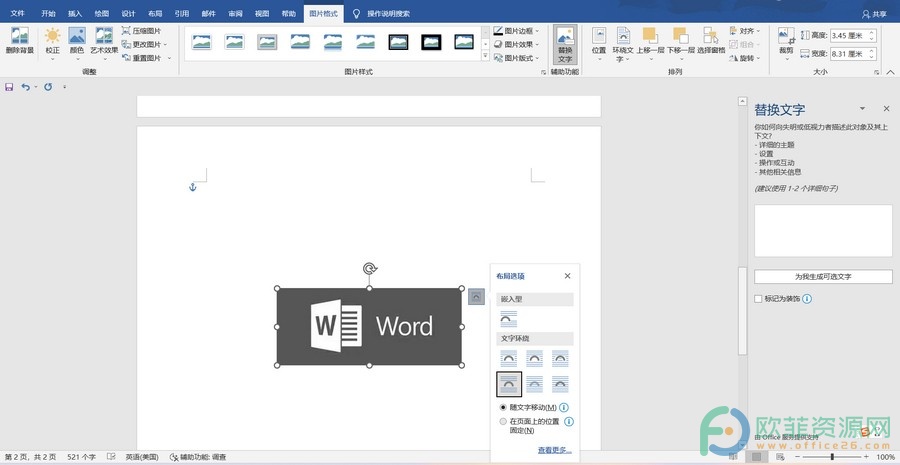Click the 为我生成可选文字 button
The image size is (900, 465).
(823, 277)
